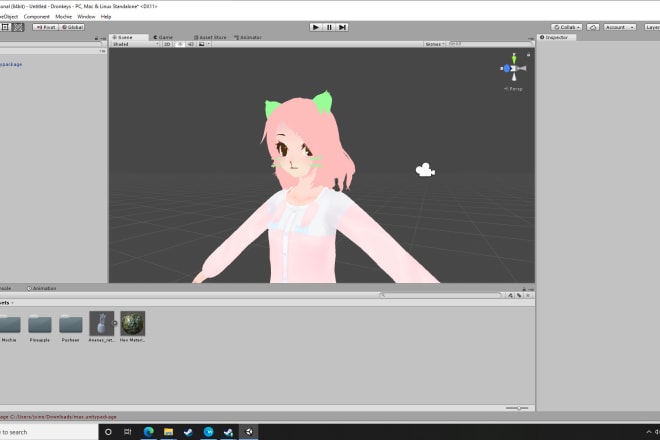
Task: Open Unity icon on taskbar
Action: tap(249, 432)
